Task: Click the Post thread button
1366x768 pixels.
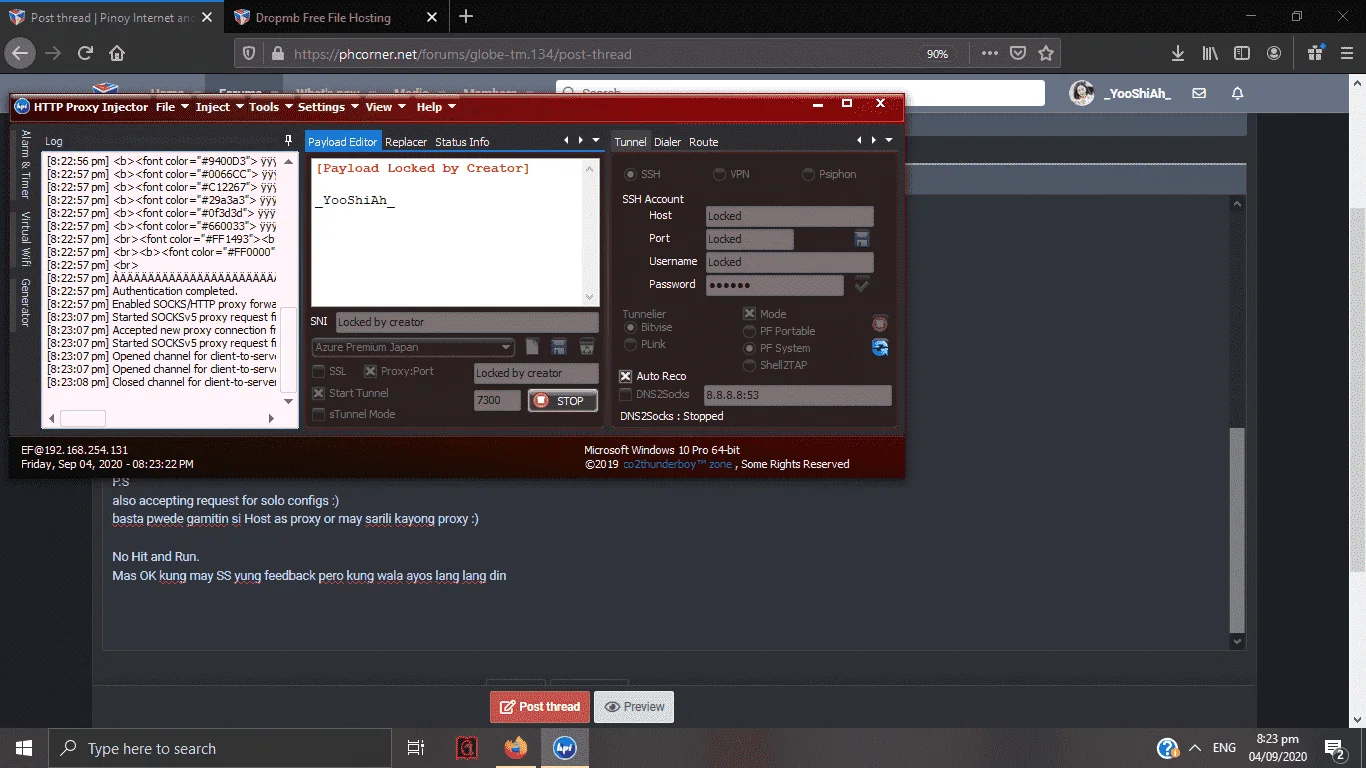Action: pyautogui.click(x=540, y=706)
